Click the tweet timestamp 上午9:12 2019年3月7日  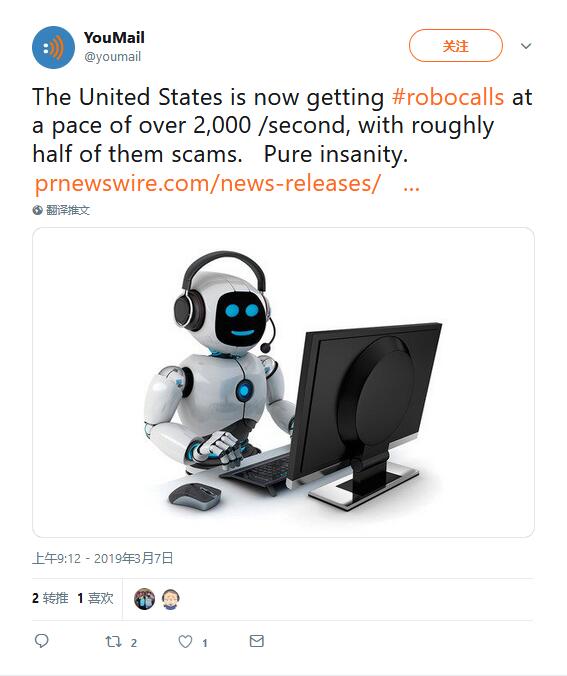pyautogui.click(x=103, y=558)
